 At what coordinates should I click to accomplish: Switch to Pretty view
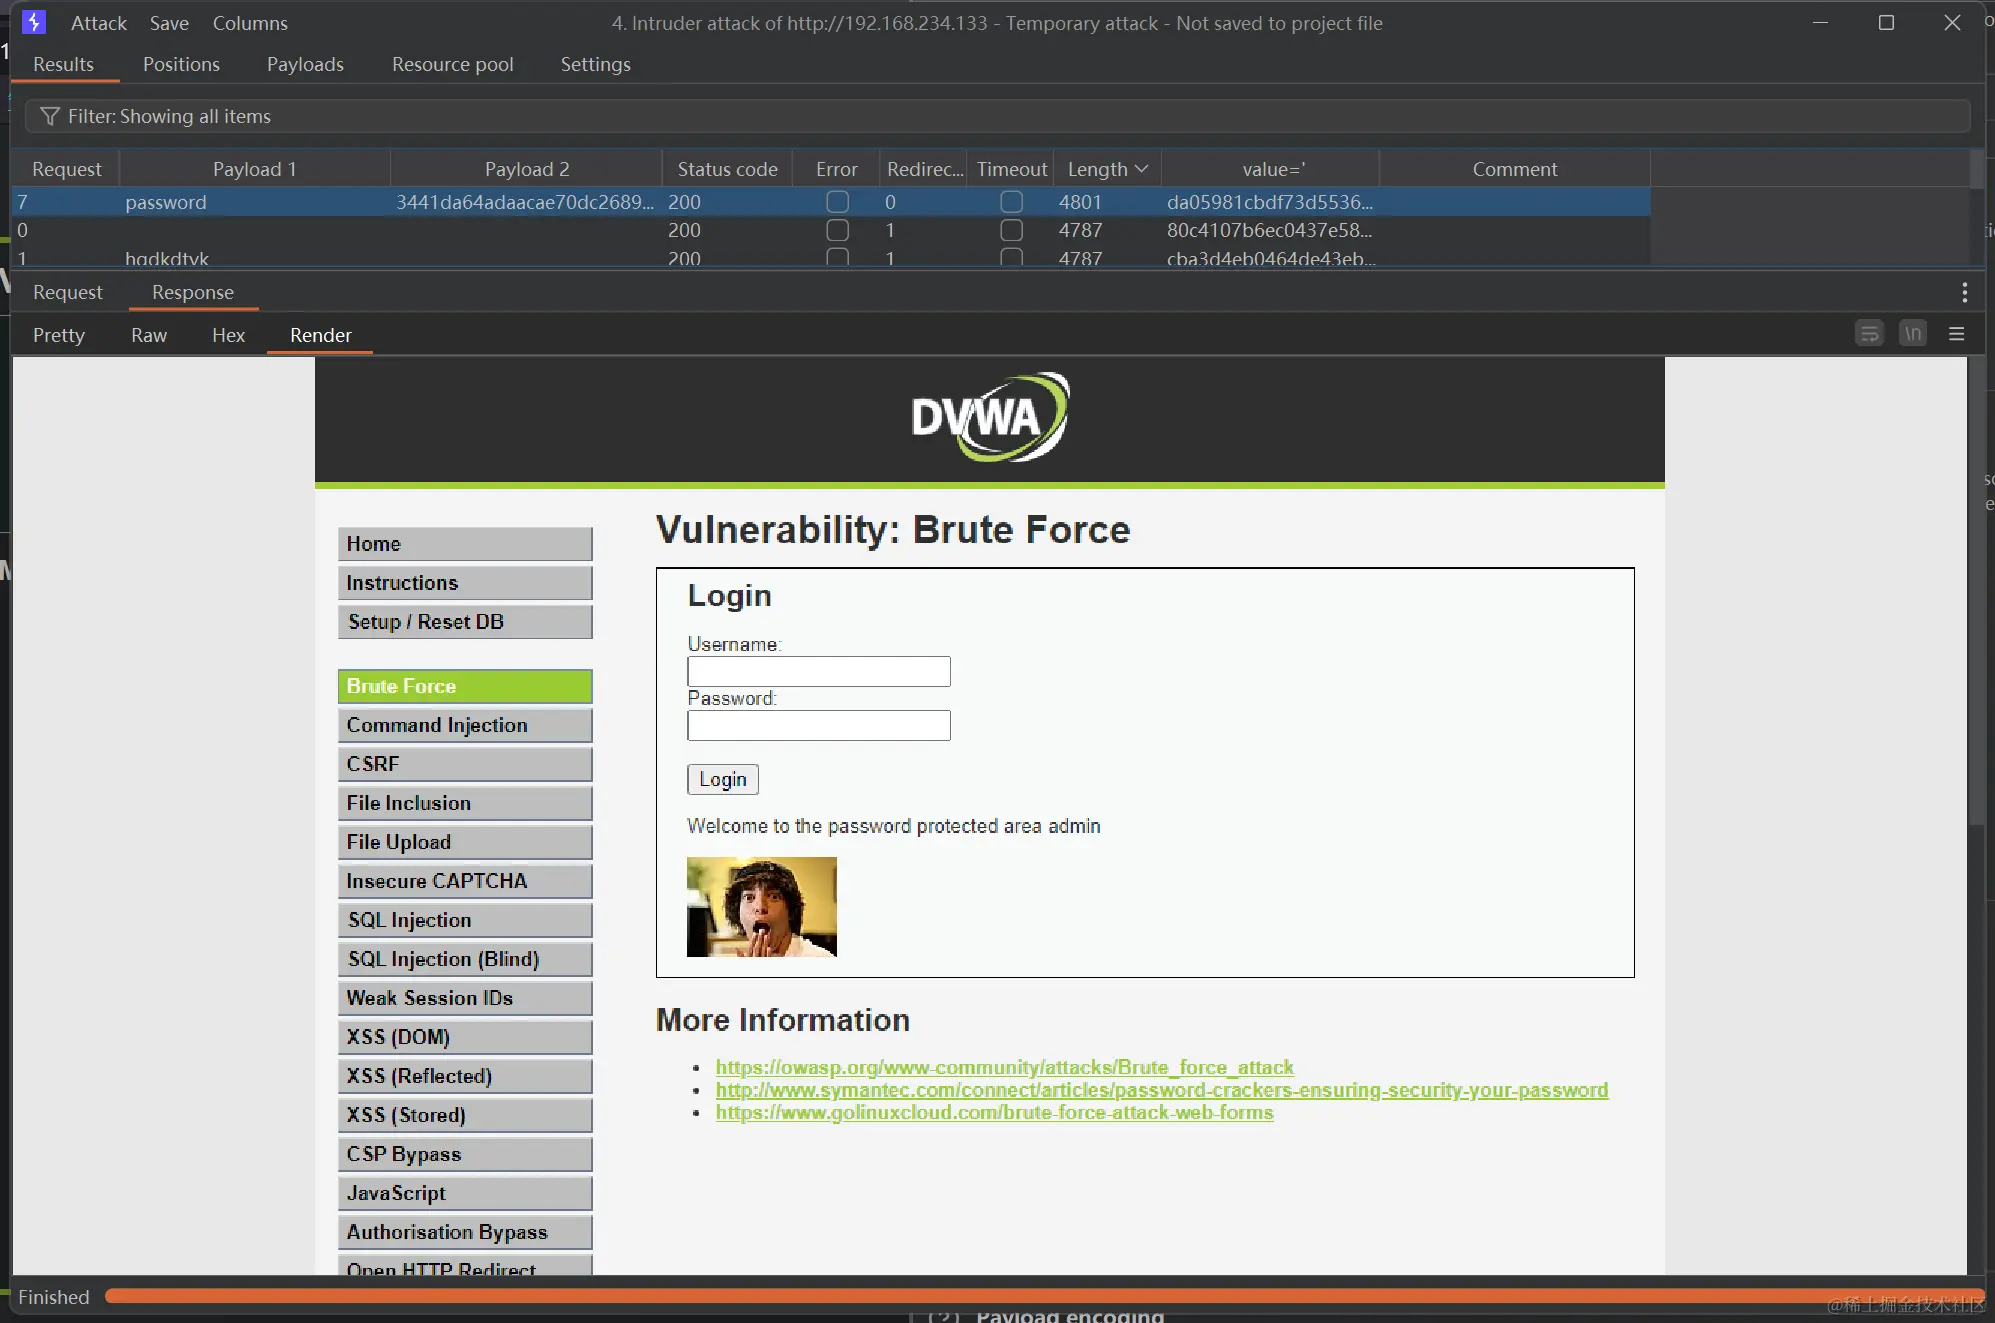pos(58,335)
